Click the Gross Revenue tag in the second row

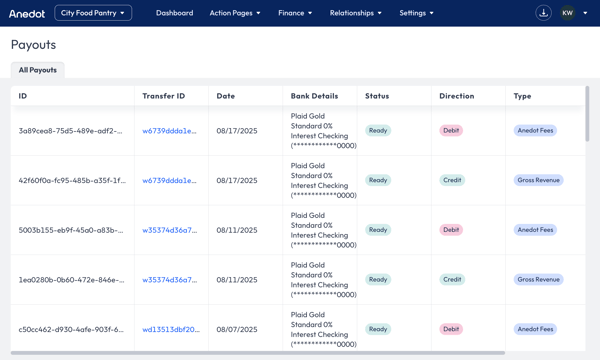[538, 180]
